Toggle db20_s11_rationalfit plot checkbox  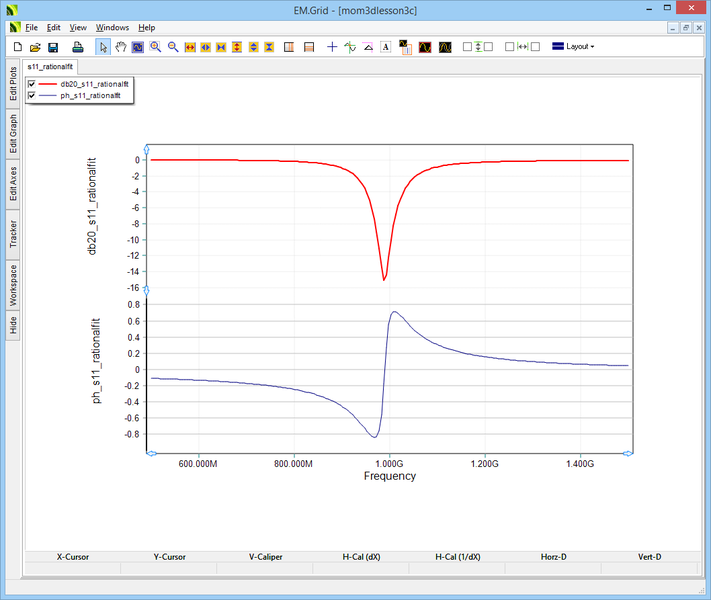point(32,84)
